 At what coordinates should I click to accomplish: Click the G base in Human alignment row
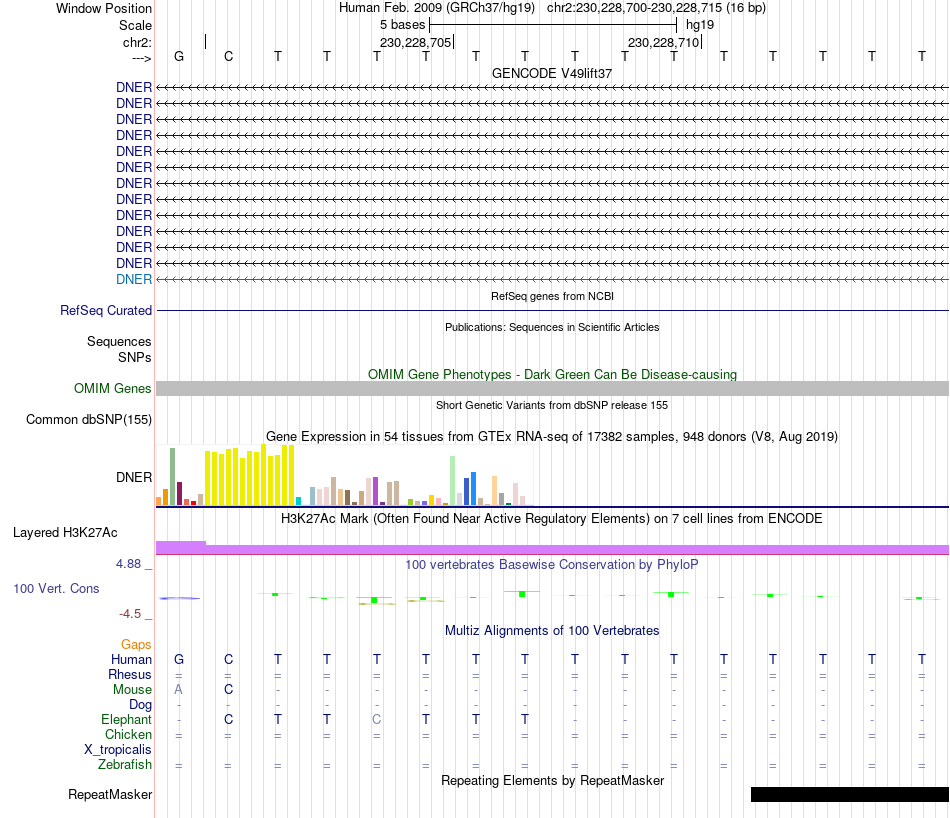click(179, 659)
